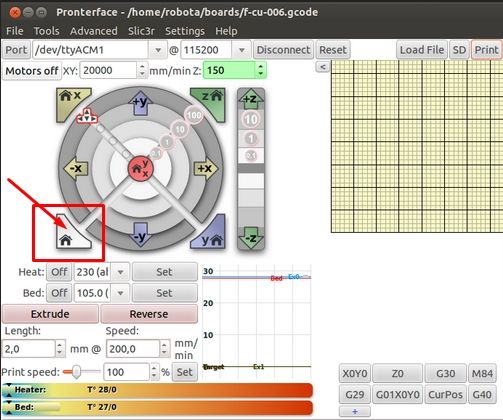Adjust extrude Speed with spinner arrows
Image resolution: width=503 pixels, height=420 pixels.
pyautogui.click(x=164, y=349)
